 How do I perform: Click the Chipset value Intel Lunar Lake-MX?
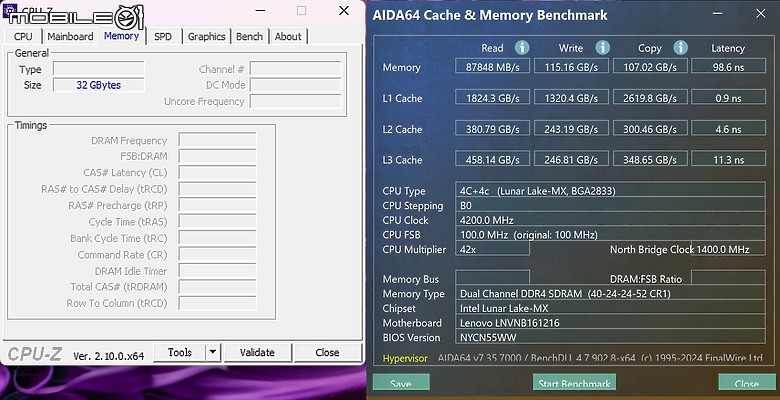[610, 308]
